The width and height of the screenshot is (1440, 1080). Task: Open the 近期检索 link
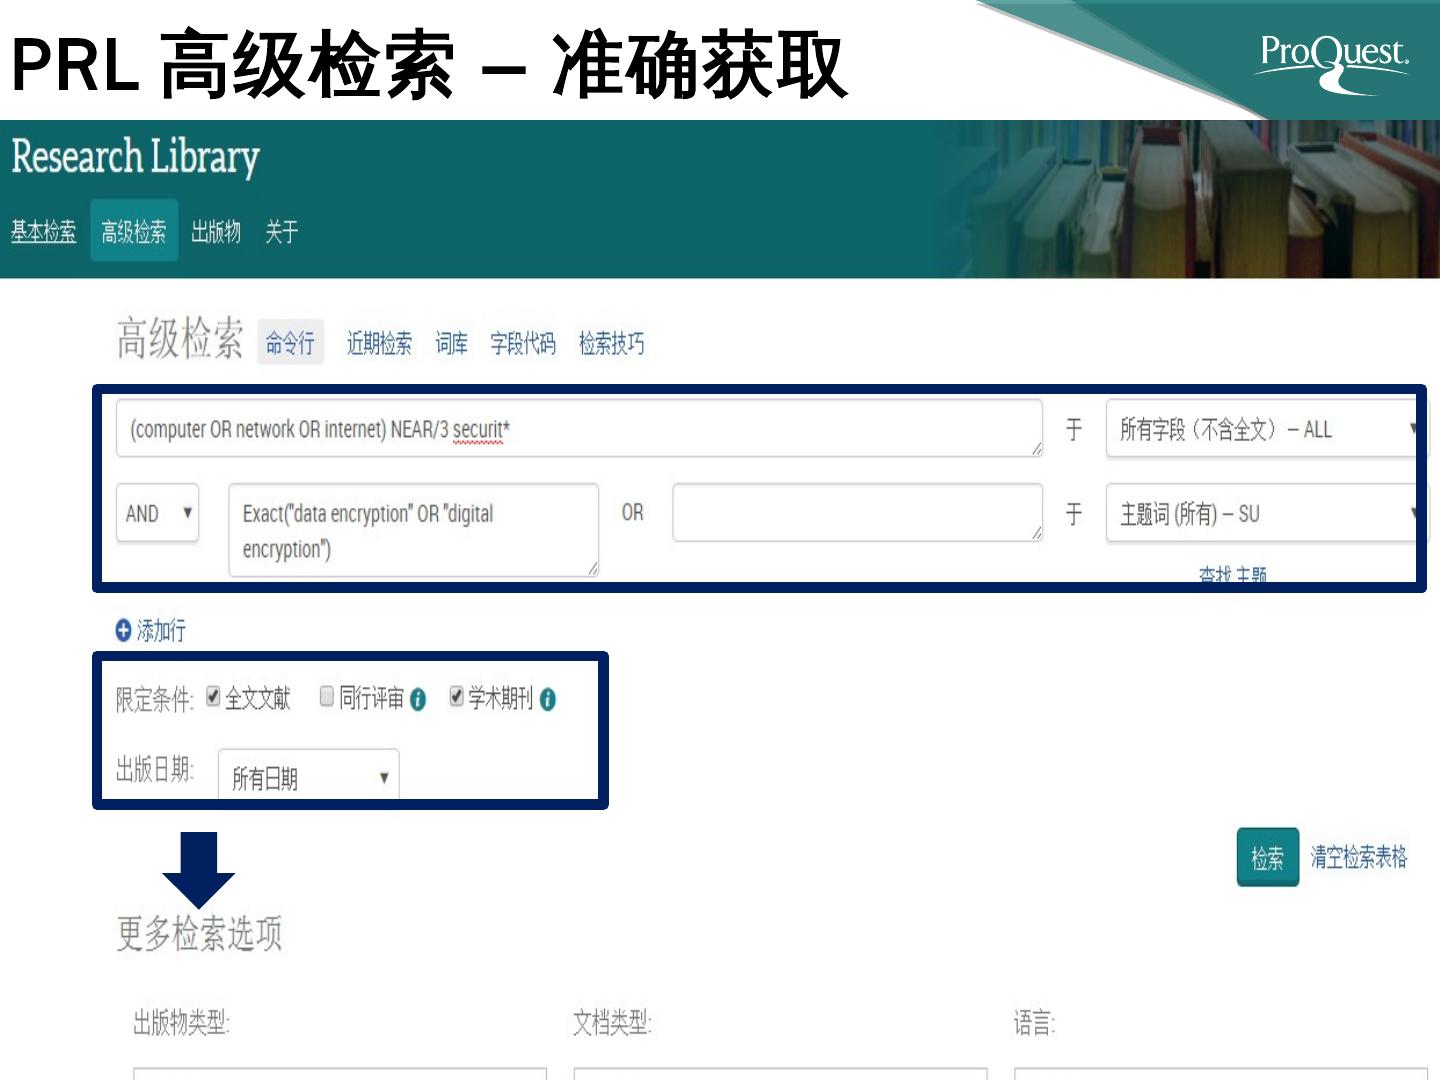tap(379, 343)
